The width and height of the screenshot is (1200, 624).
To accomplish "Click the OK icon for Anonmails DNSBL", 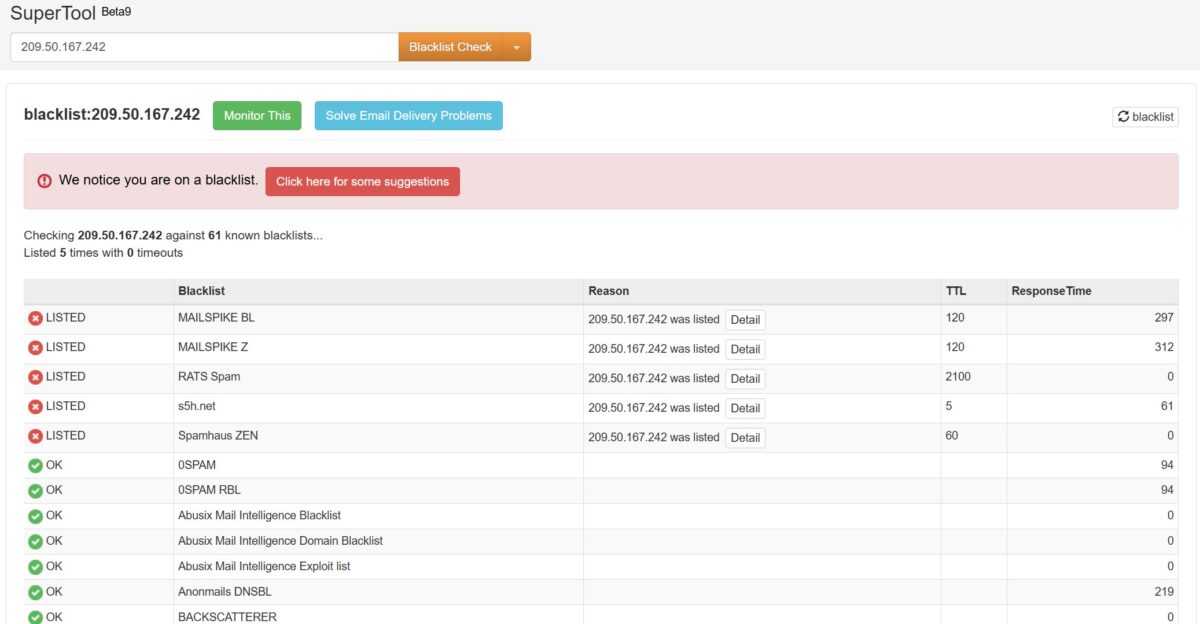I will tap(35, 592).
